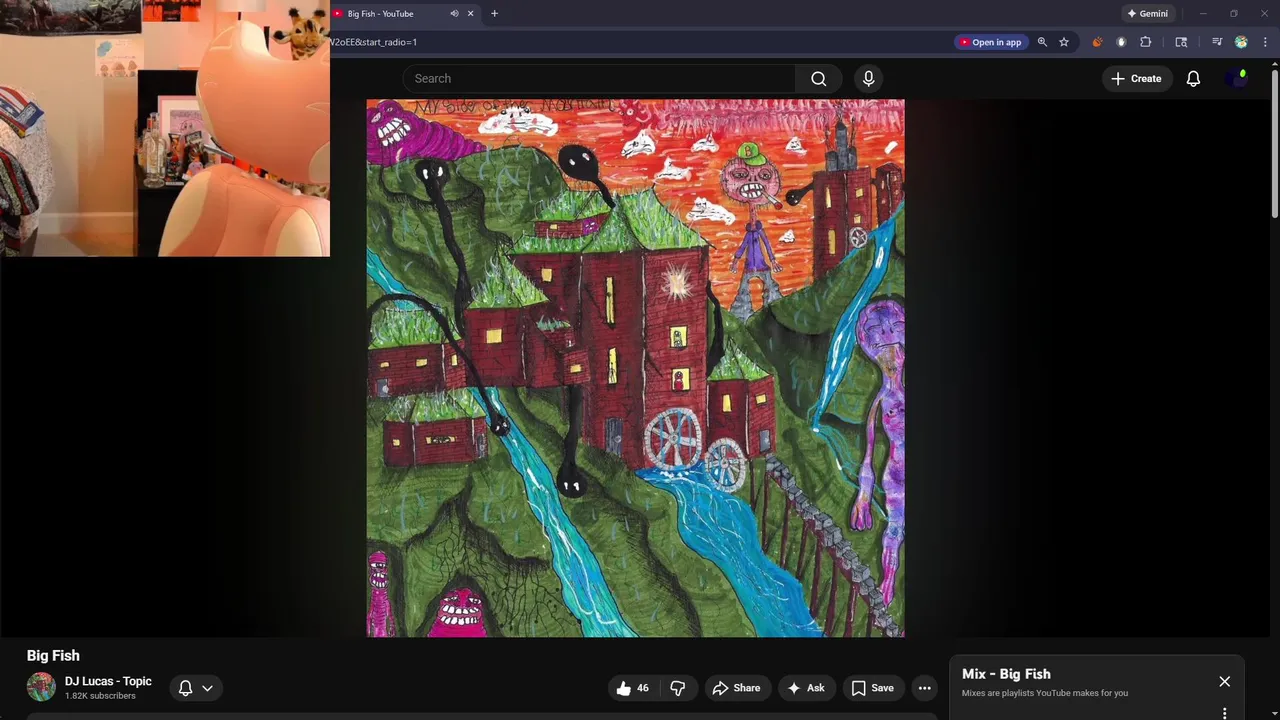
Task: Mute tab via speaker icon on tab
Action: point(454,14)
